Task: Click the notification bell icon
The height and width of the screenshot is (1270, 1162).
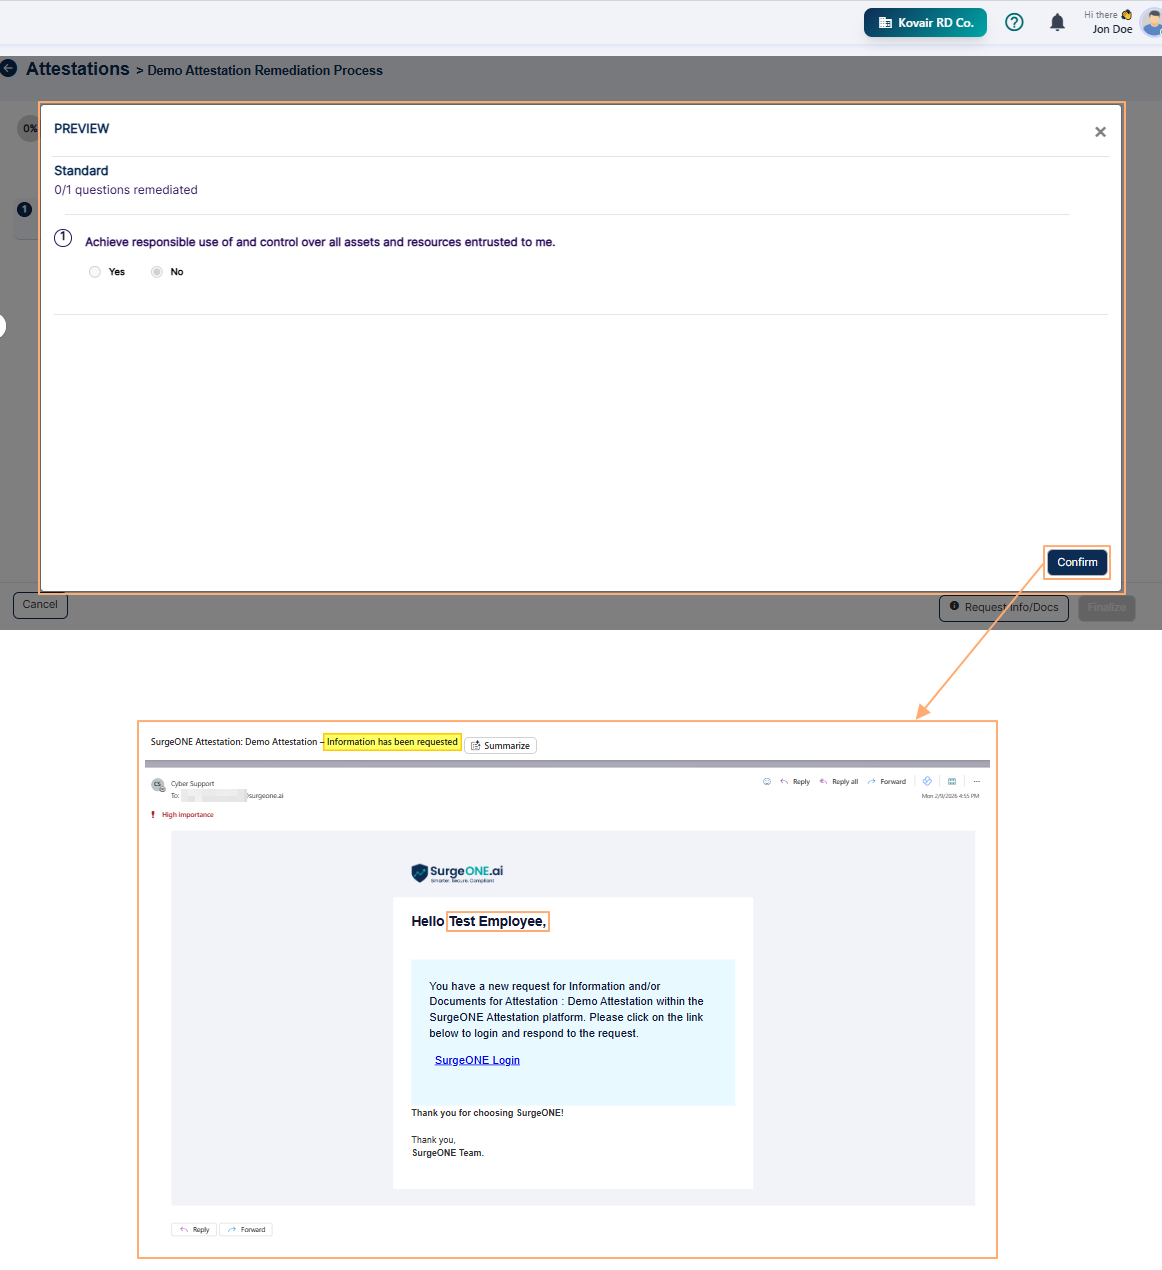Action: [1057, 22]
